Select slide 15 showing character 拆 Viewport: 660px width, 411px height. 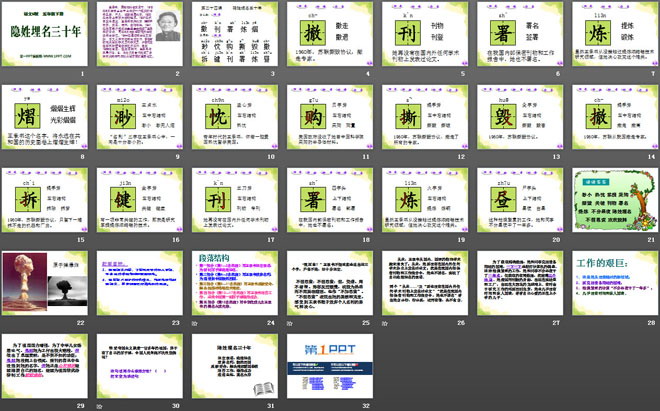coord(45,200)
